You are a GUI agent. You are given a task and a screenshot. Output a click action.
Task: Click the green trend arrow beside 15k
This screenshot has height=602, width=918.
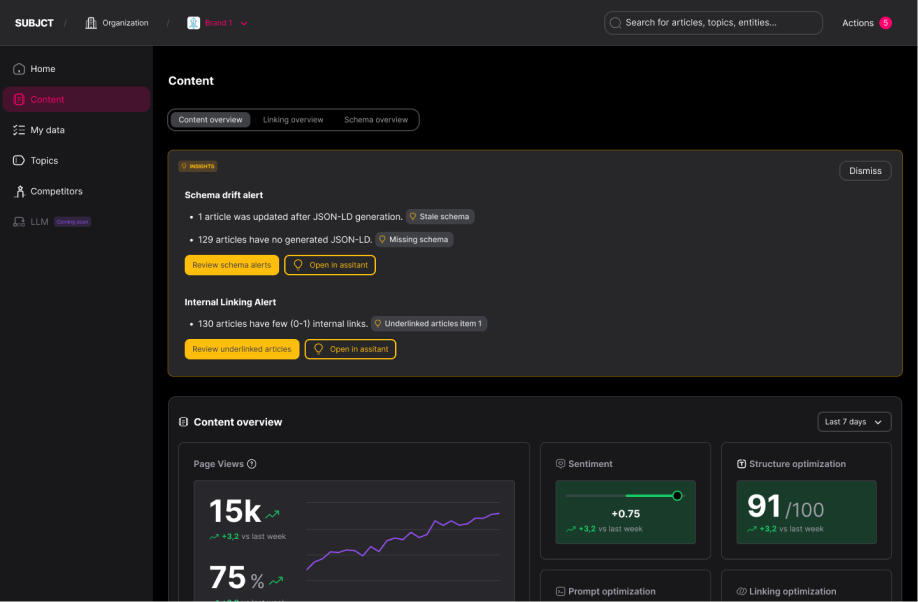click(272, 514)
